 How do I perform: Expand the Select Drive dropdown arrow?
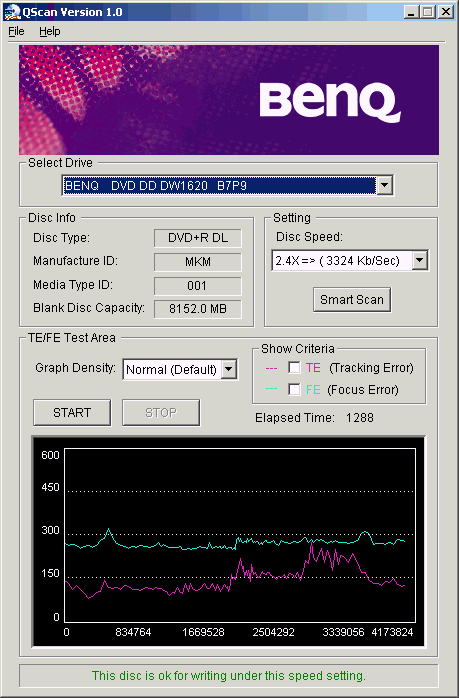point(384,185)
